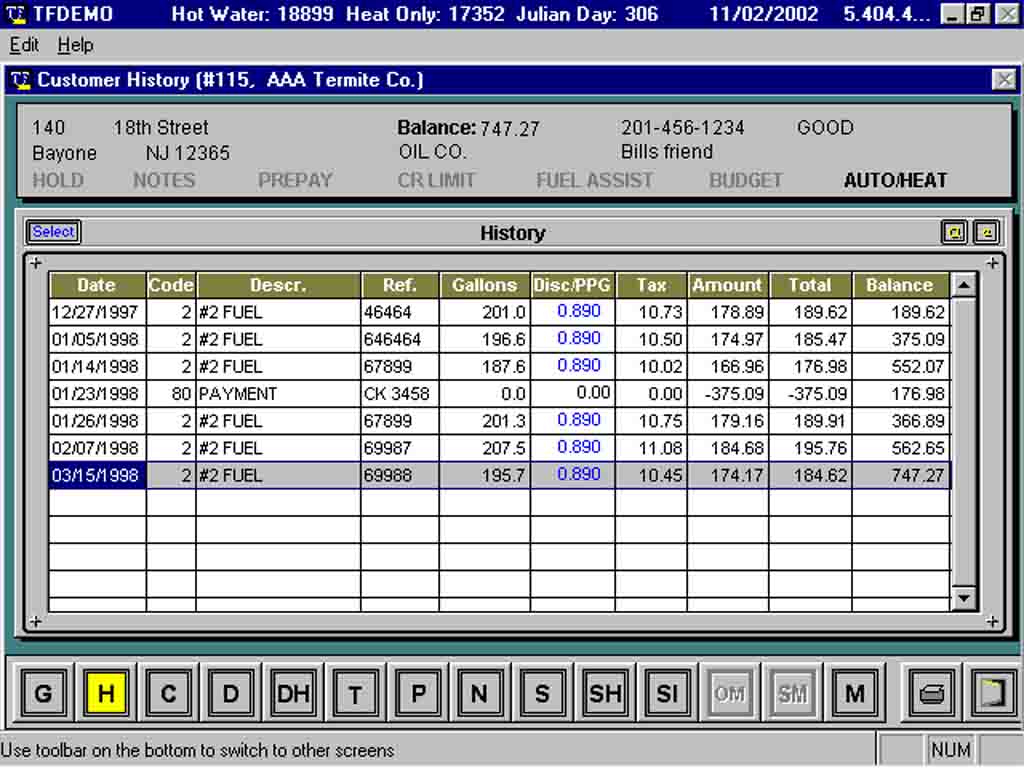Open the SI screen from the toolbar
The image size is (1024, 768).
(x=666, y=691)
